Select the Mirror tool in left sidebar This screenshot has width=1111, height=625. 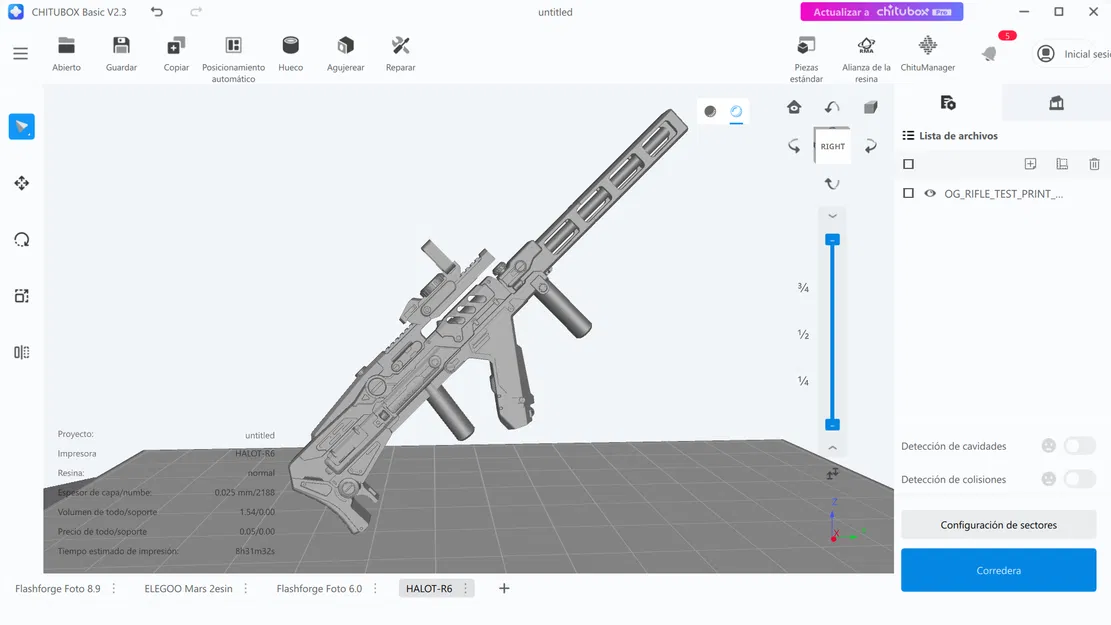tap(21, 351)
